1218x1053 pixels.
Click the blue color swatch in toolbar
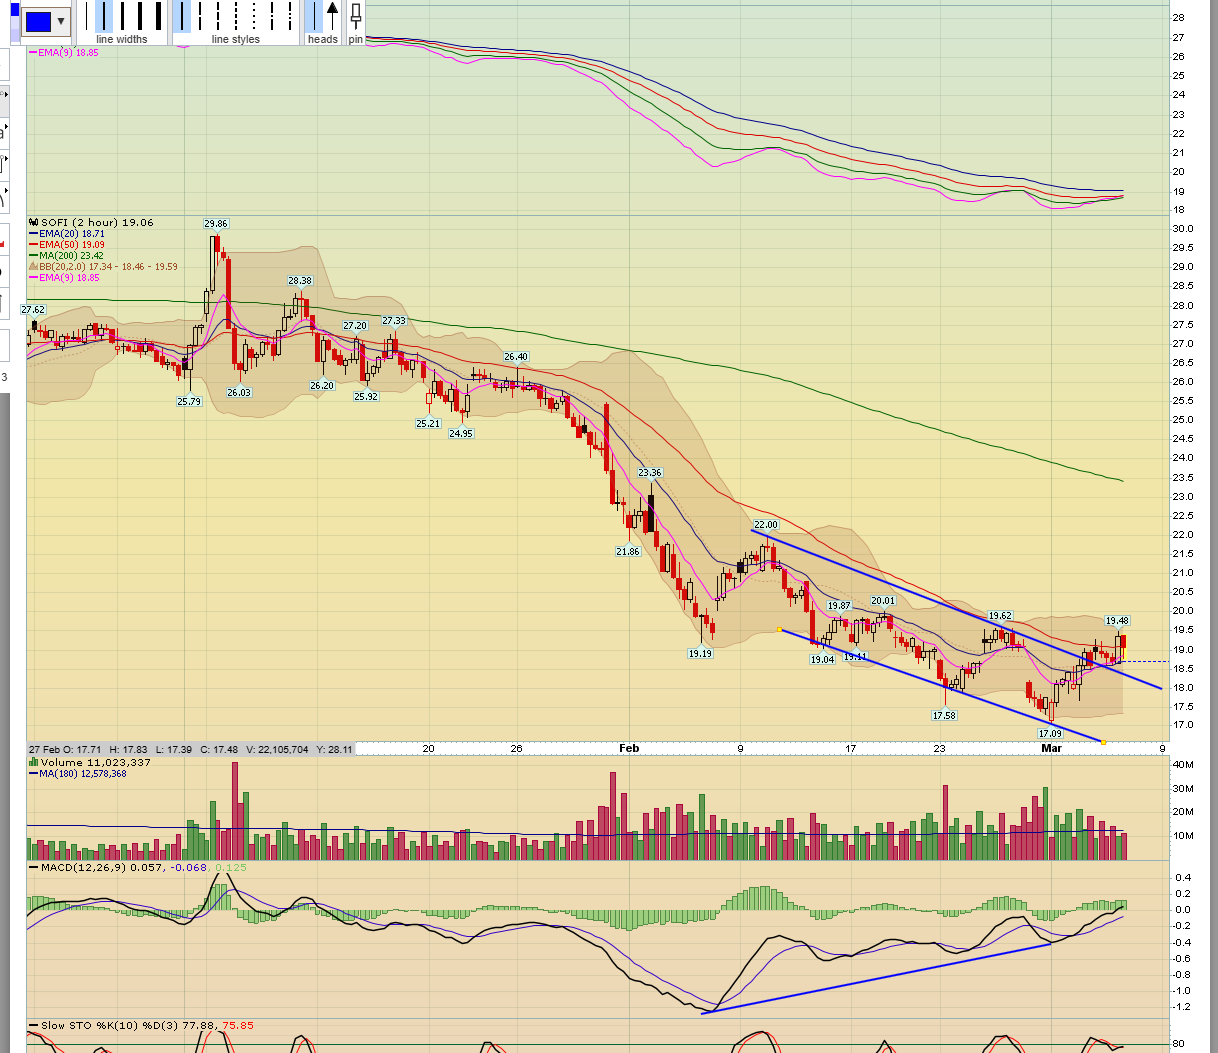click(x=38, y=21)
